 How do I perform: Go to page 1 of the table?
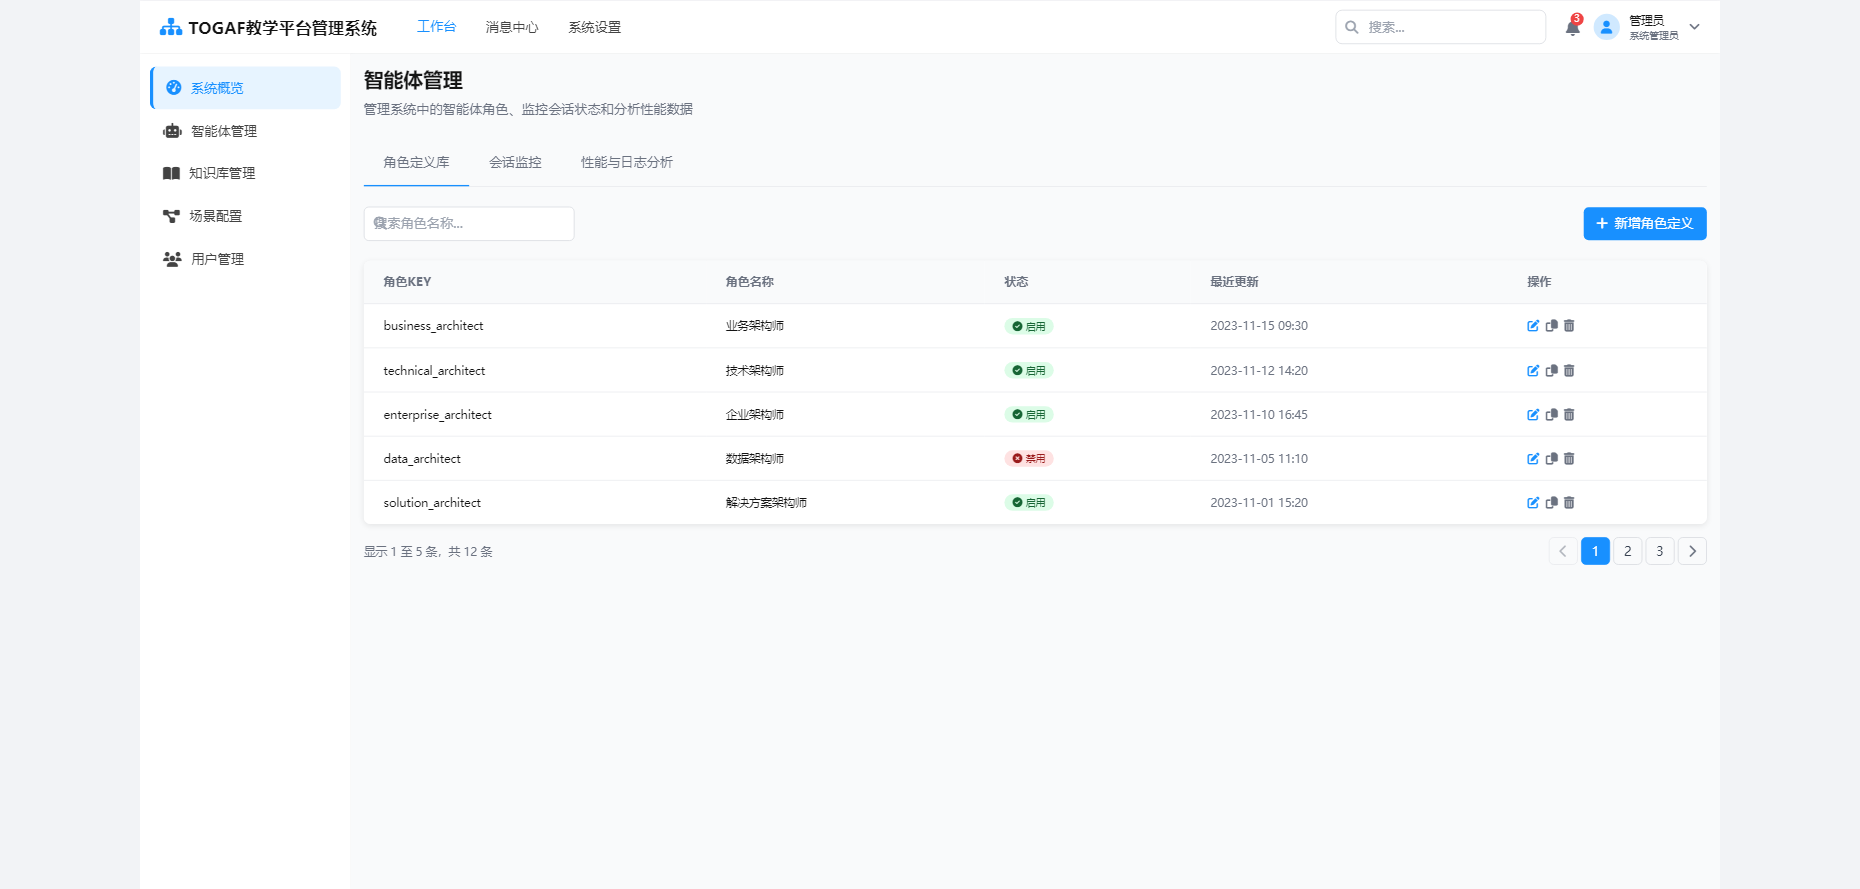[1595, 551]
